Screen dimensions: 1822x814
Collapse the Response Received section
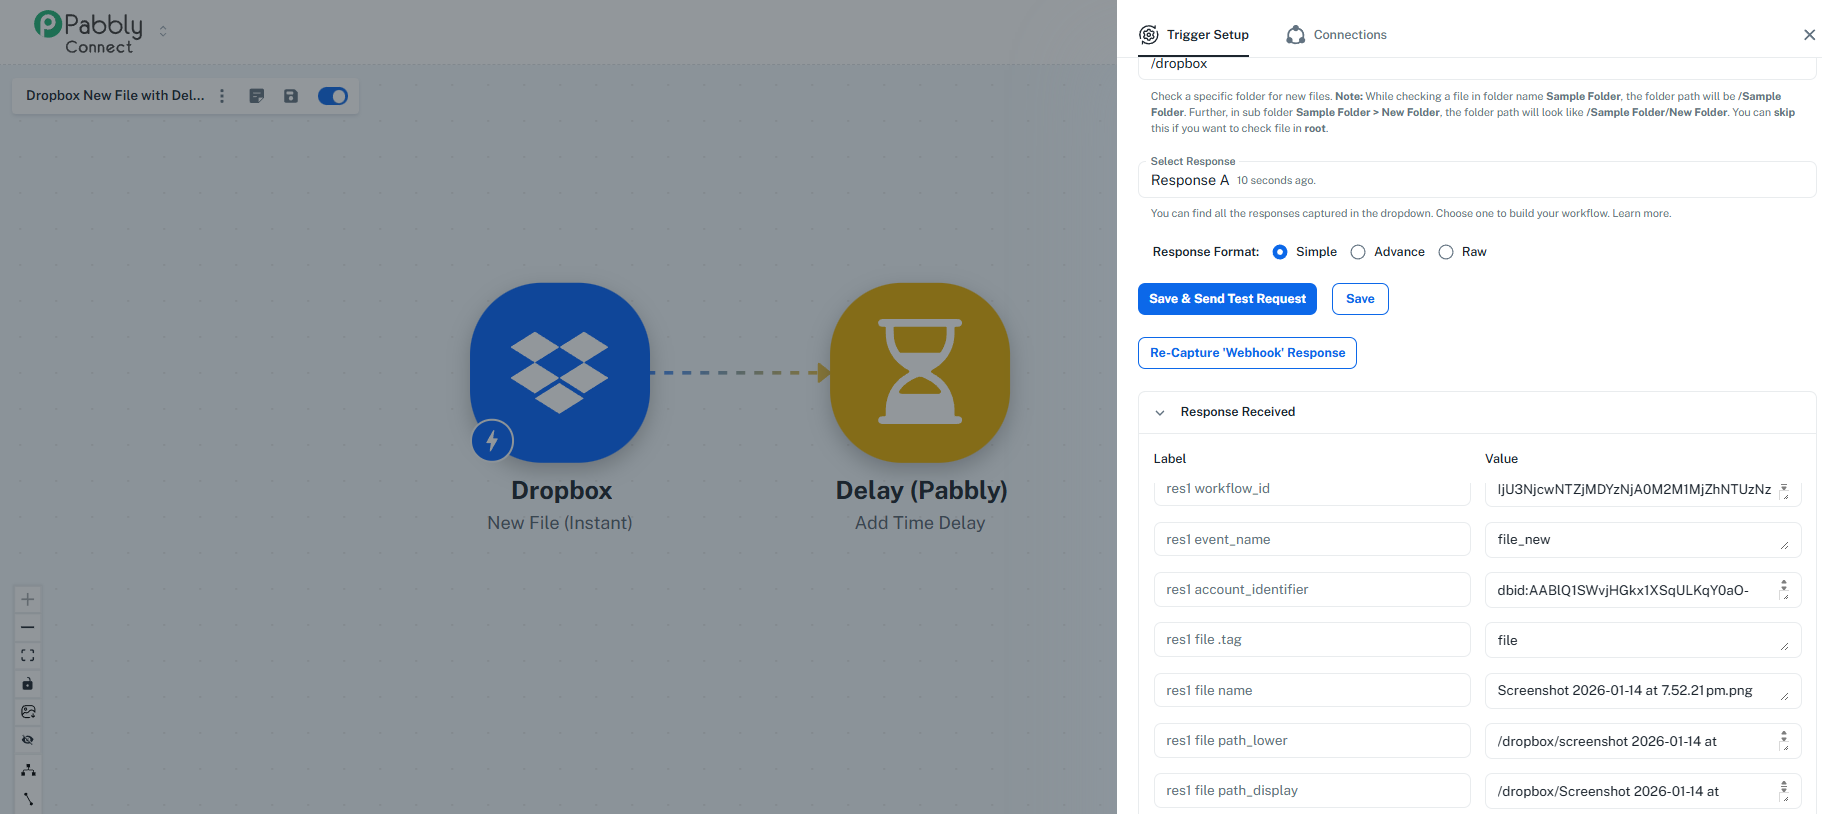tap(1160, 412)
